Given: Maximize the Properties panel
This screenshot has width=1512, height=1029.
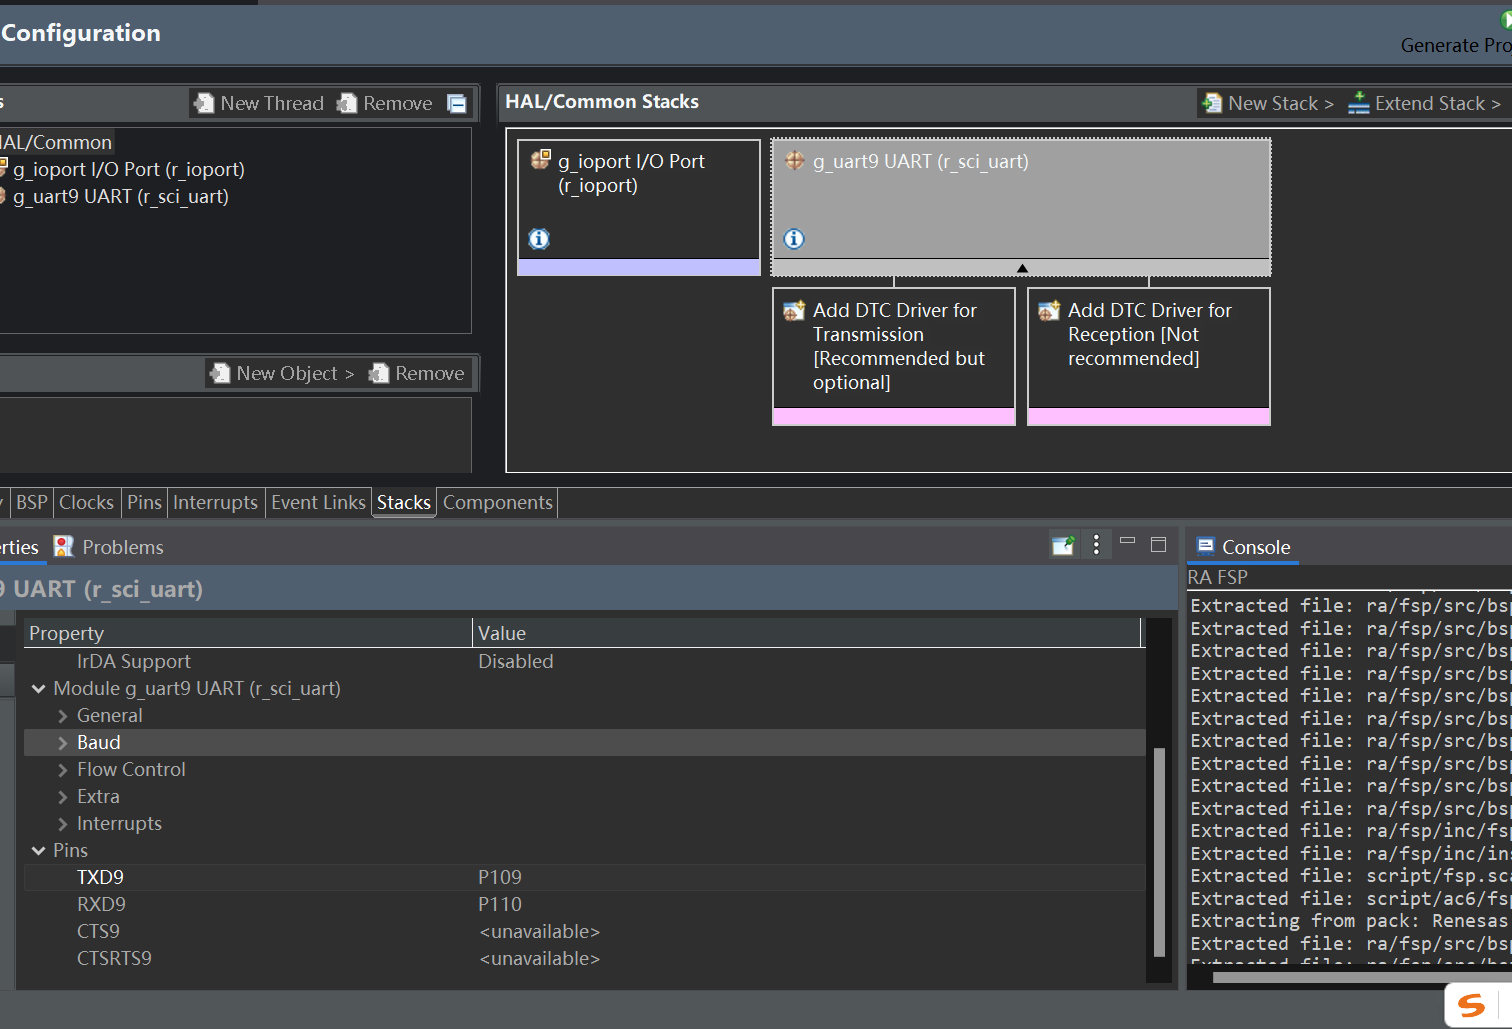Looking at the screenshot, I should 1159,544.
